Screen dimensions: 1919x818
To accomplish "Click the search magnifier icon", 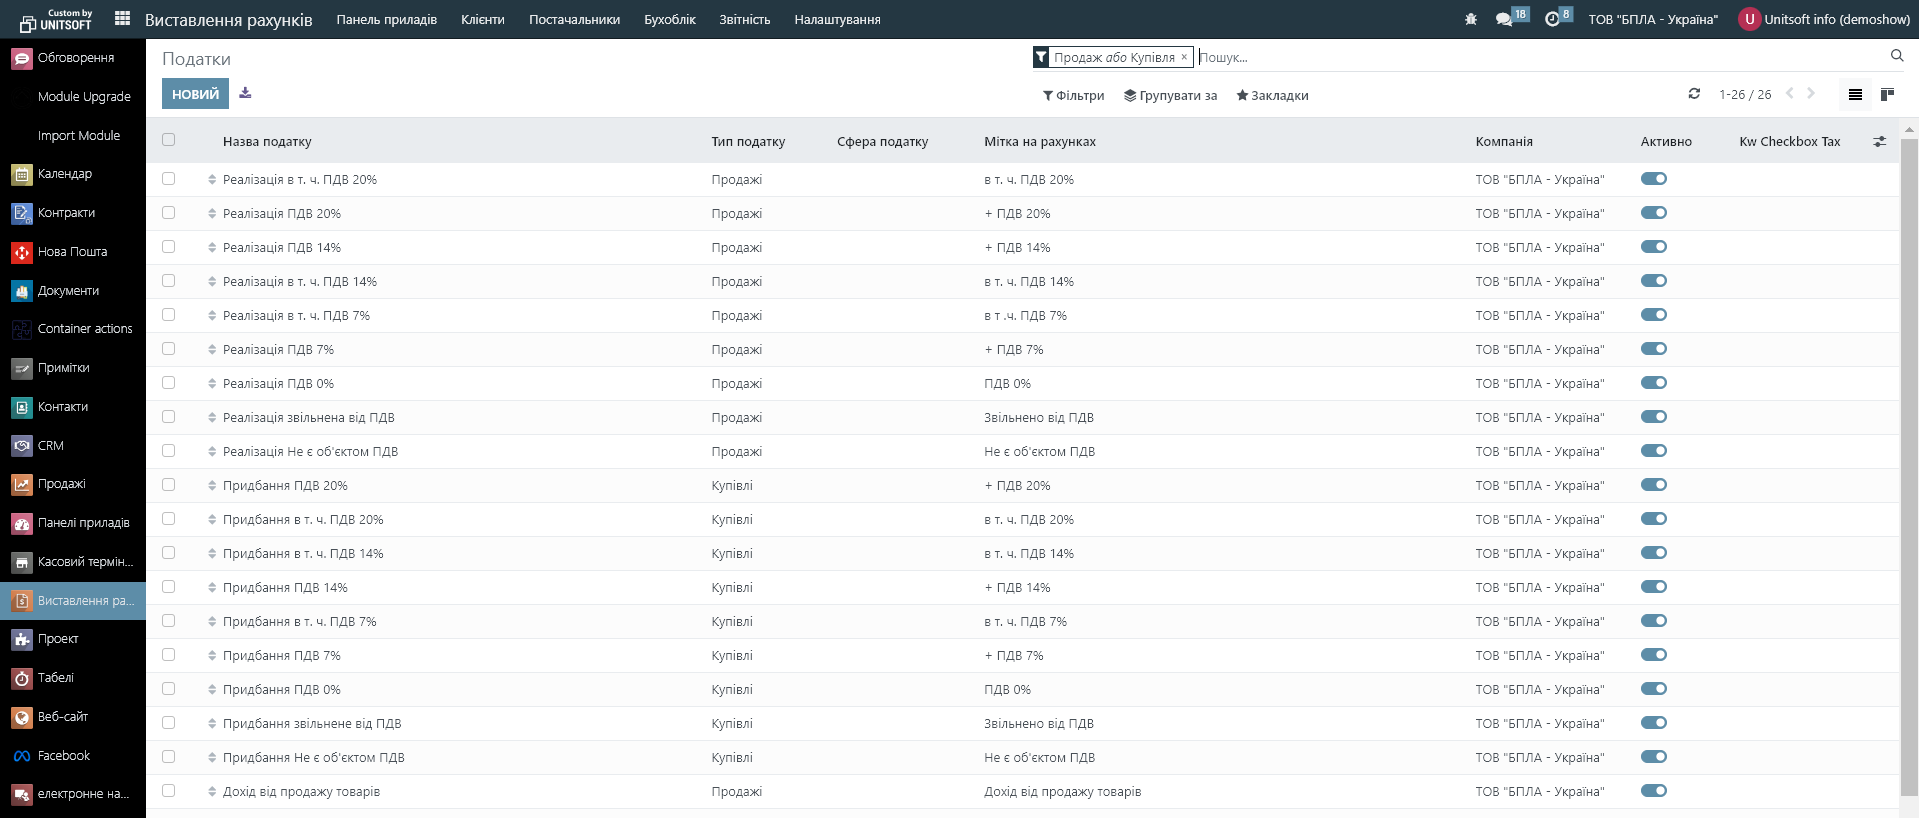I will click(1896, 56).
